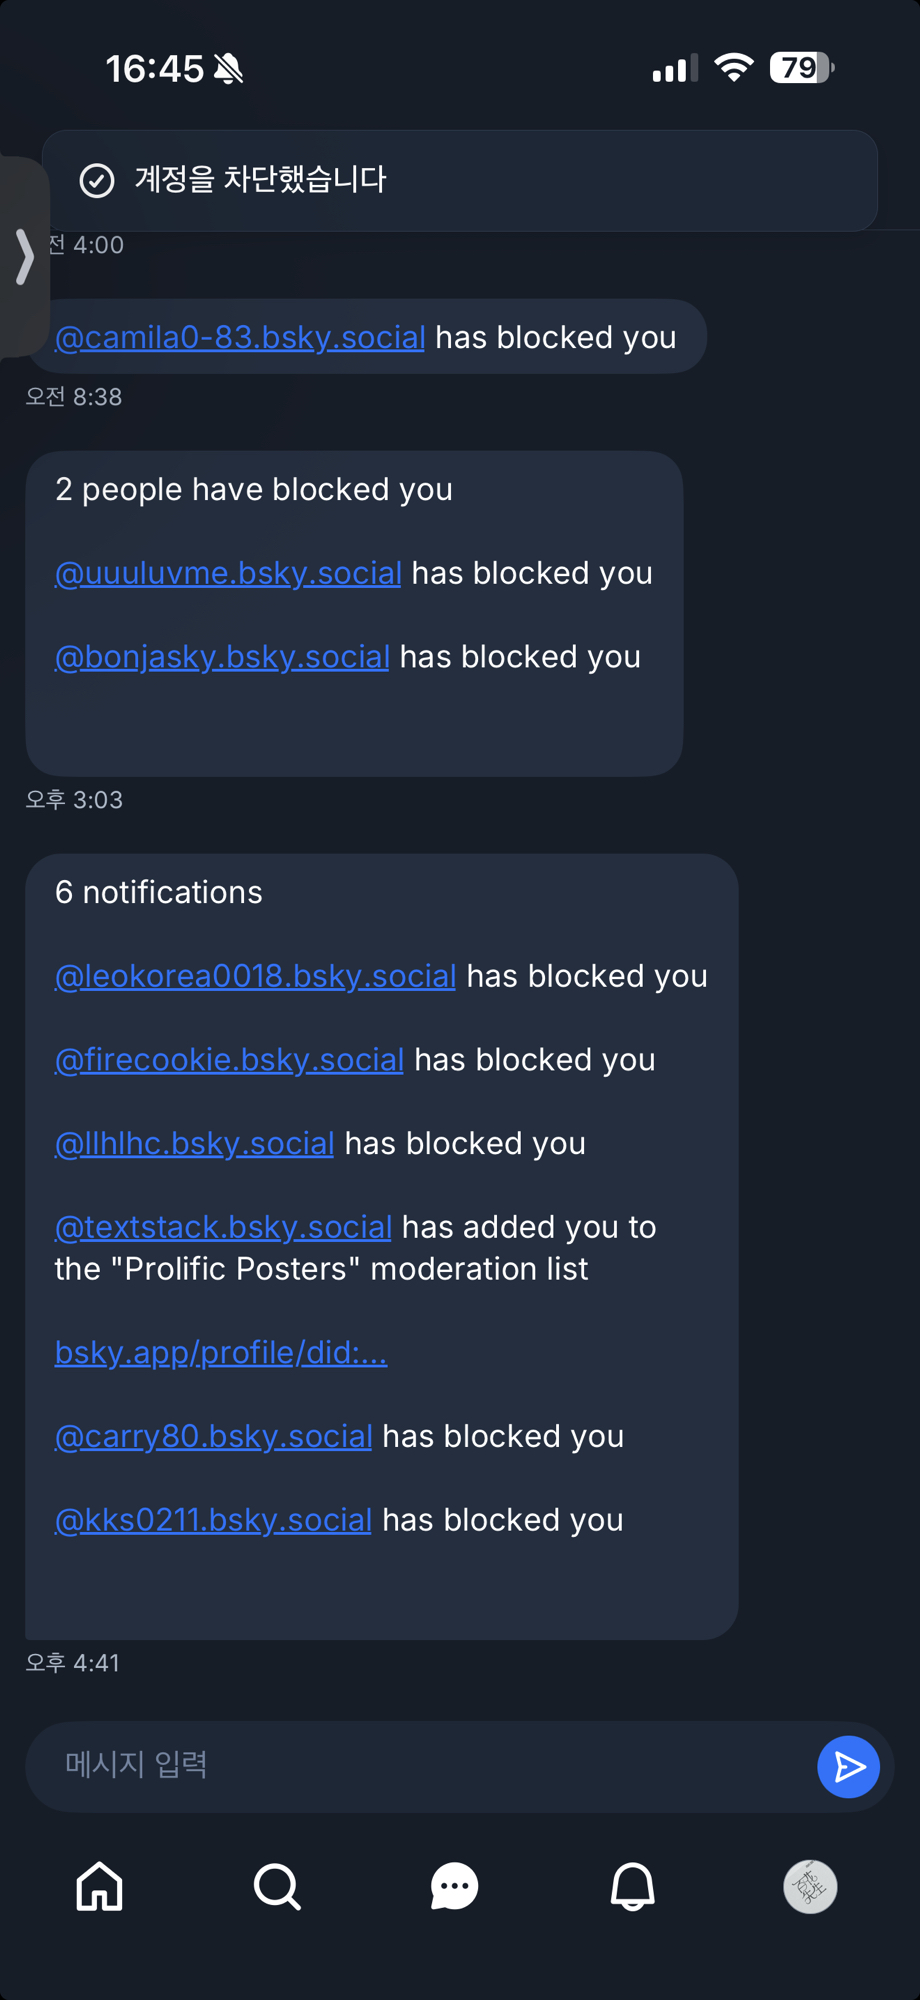Open @uuuluvme.bsky.social profile link

(x=228, y=573)
